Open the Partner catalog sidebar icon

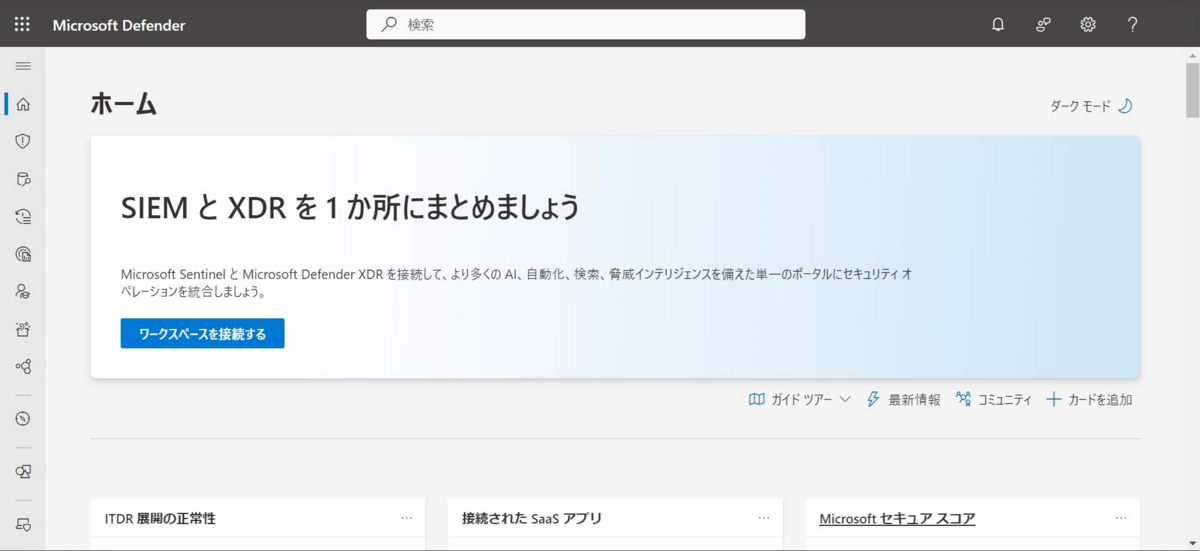[x=23, y=291]
